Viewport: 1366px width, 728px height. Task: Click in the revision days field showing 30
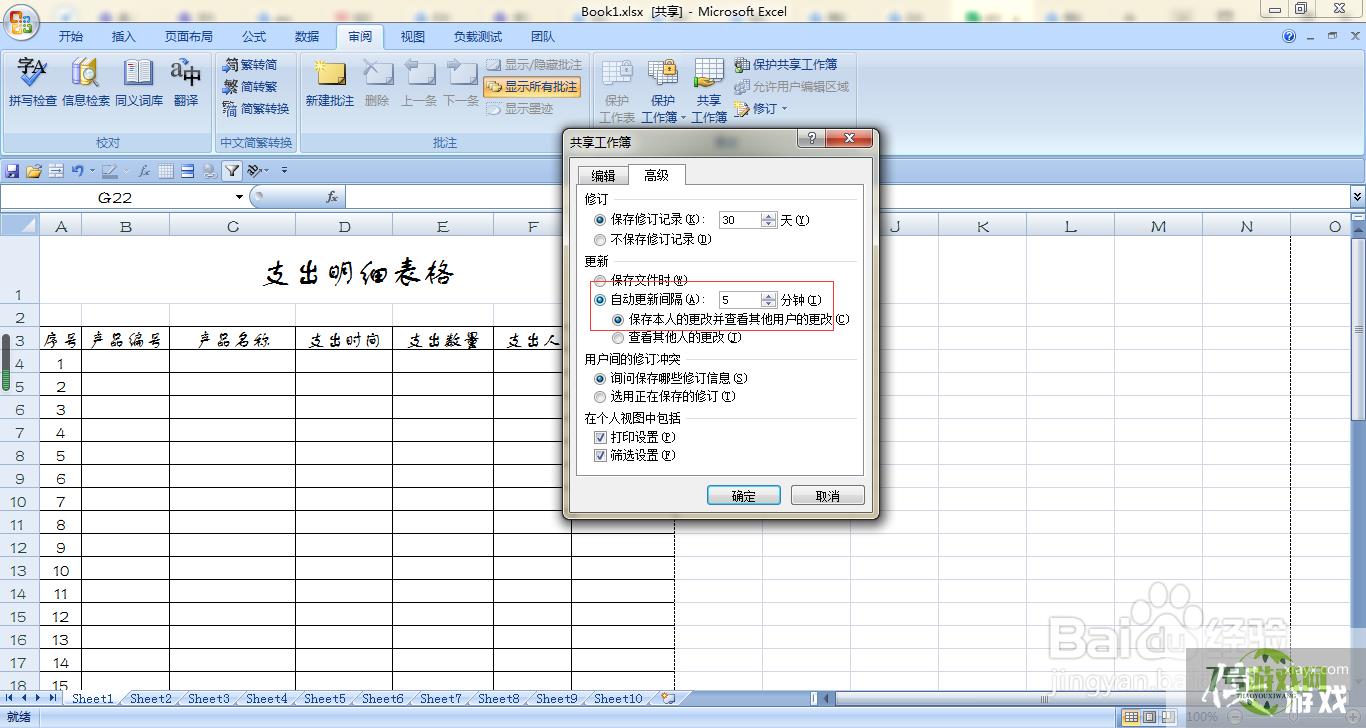point(740,220)
